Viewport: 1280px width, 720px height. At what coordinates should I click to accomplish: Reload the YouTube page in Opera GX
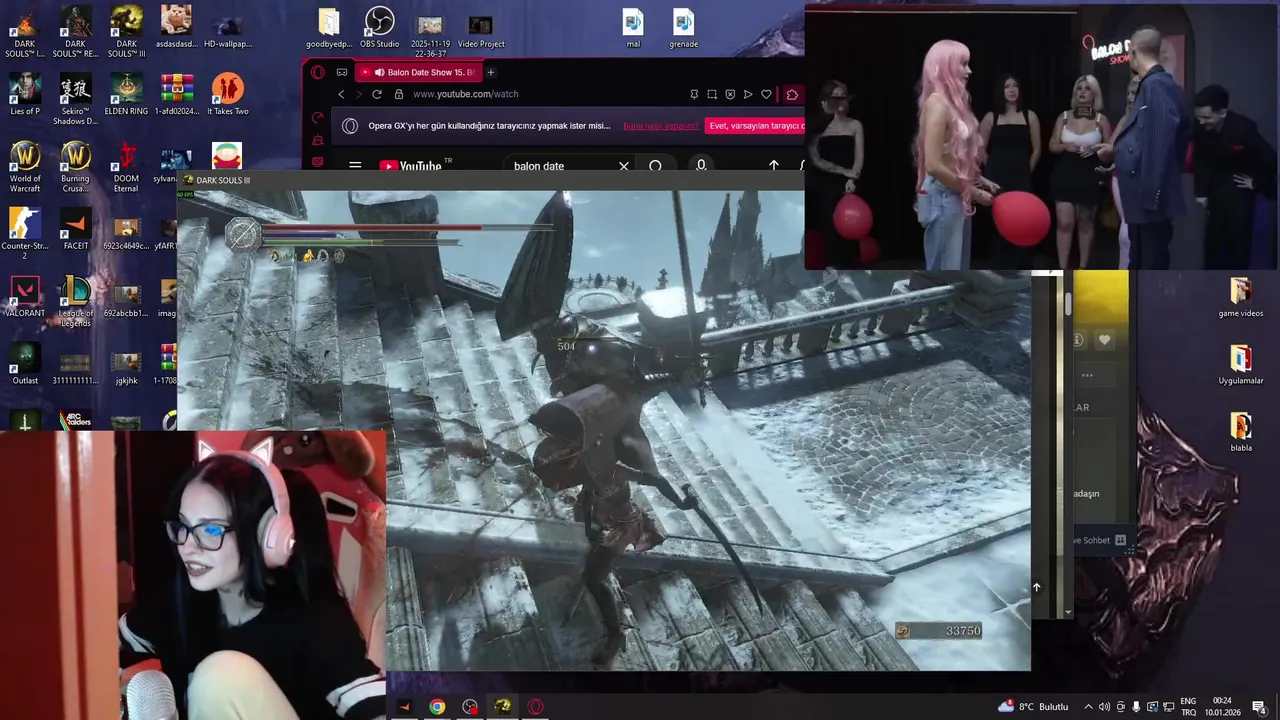[377, 94]
